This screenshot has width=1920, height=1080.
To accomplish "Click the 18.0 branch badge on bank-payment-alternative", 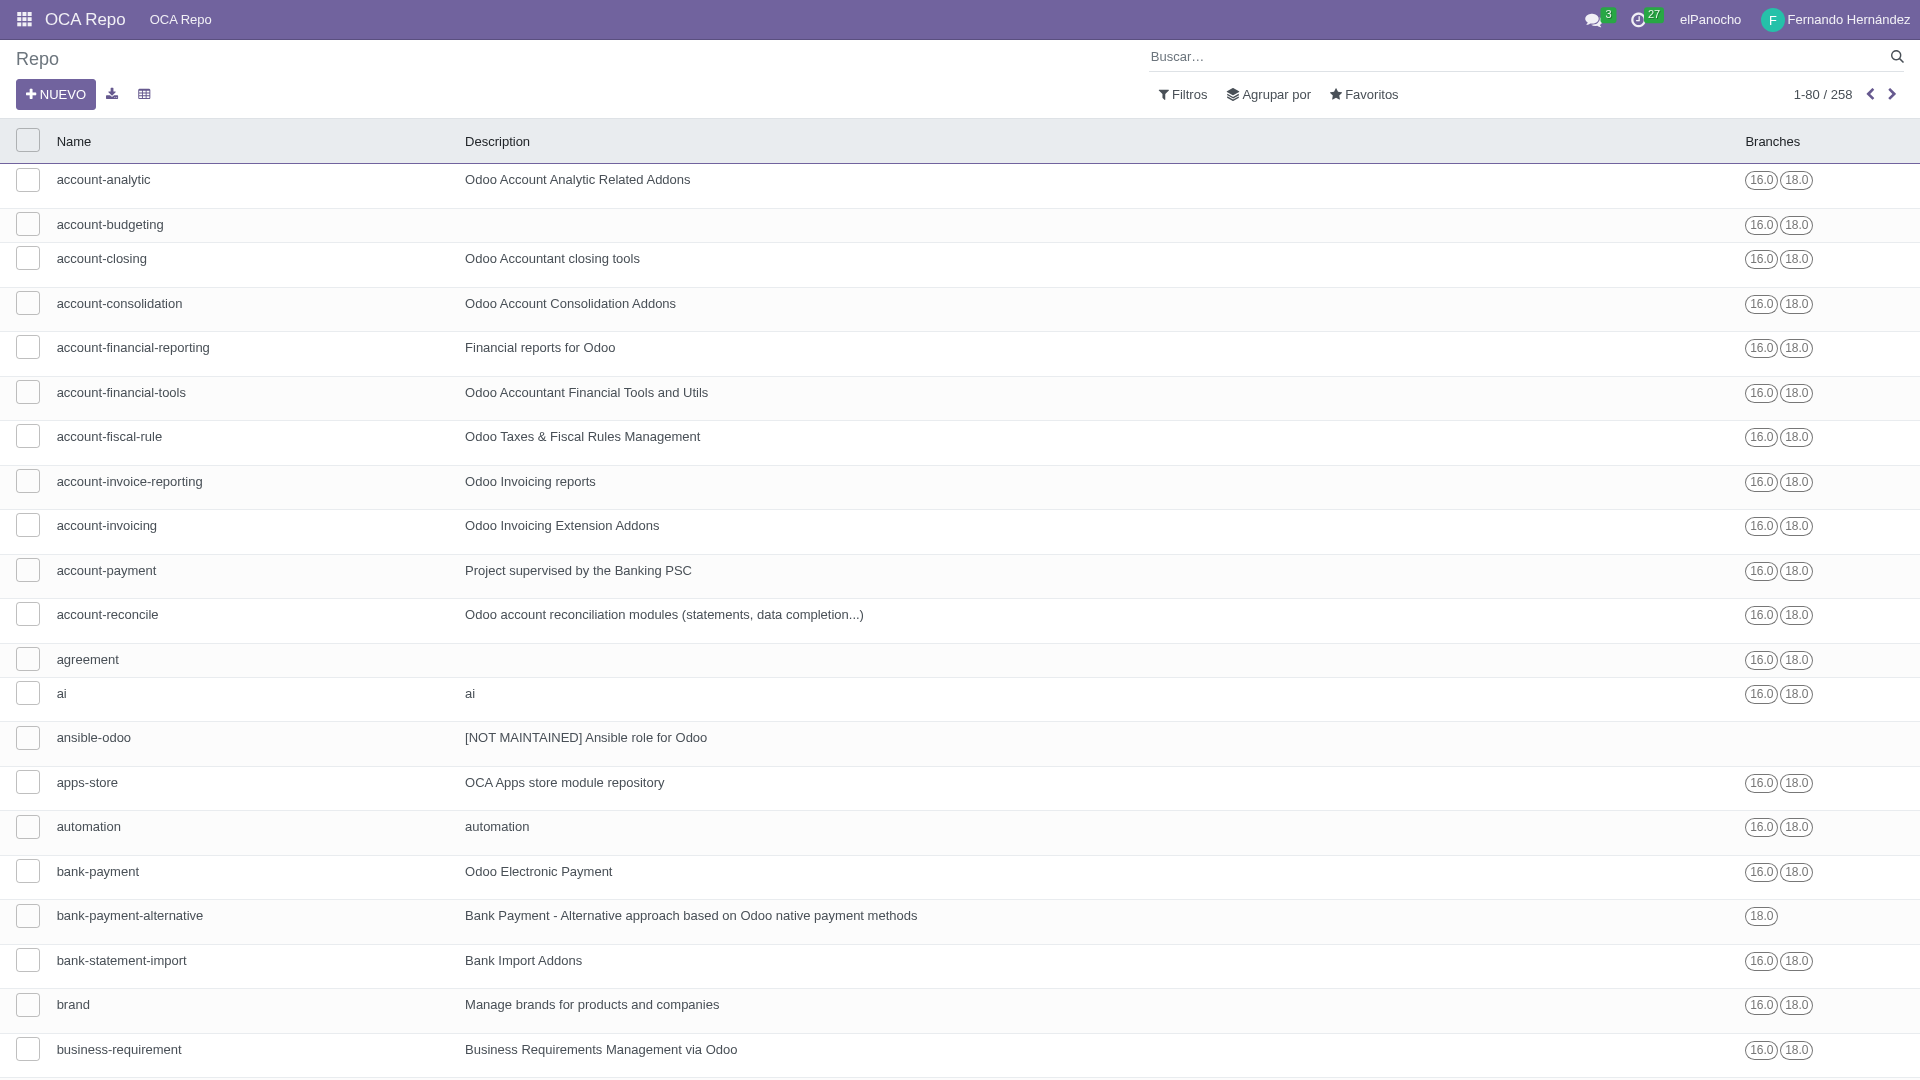I will tap(1760, 915).
